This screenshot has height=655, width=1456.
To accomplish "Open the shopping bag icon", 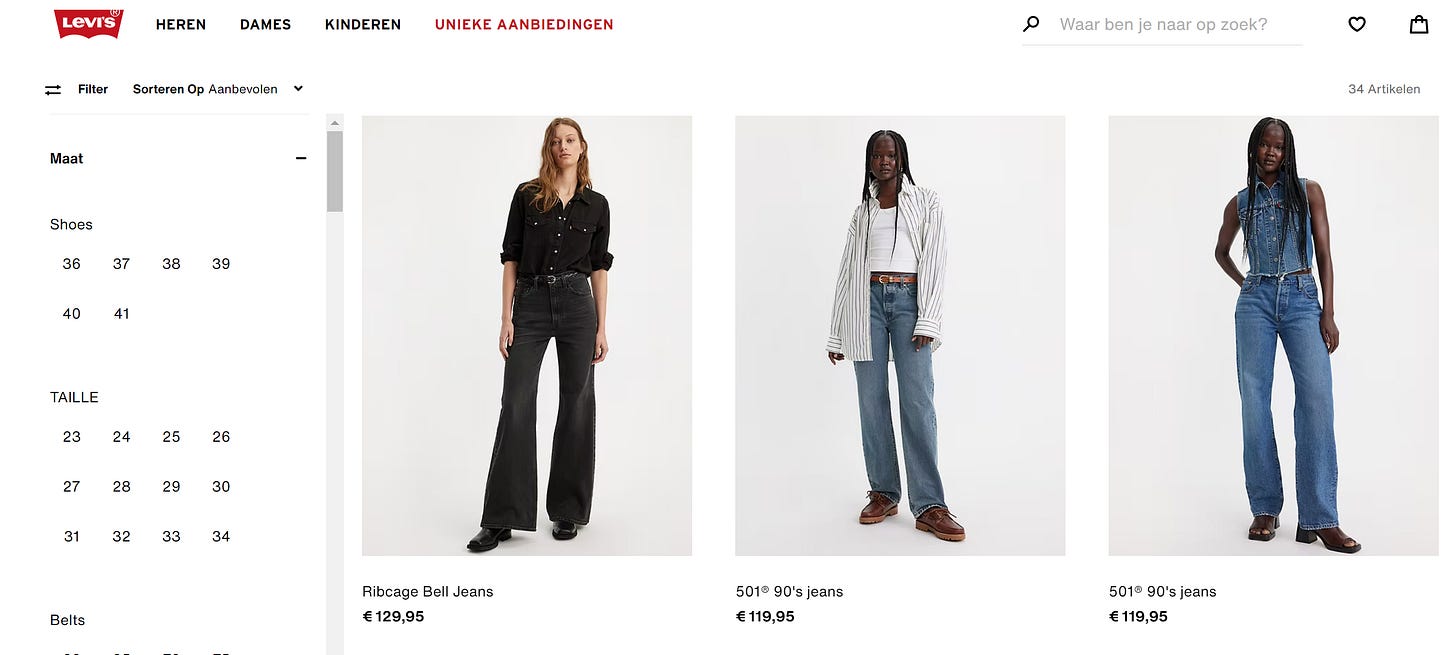I will tap(1419, 24).
